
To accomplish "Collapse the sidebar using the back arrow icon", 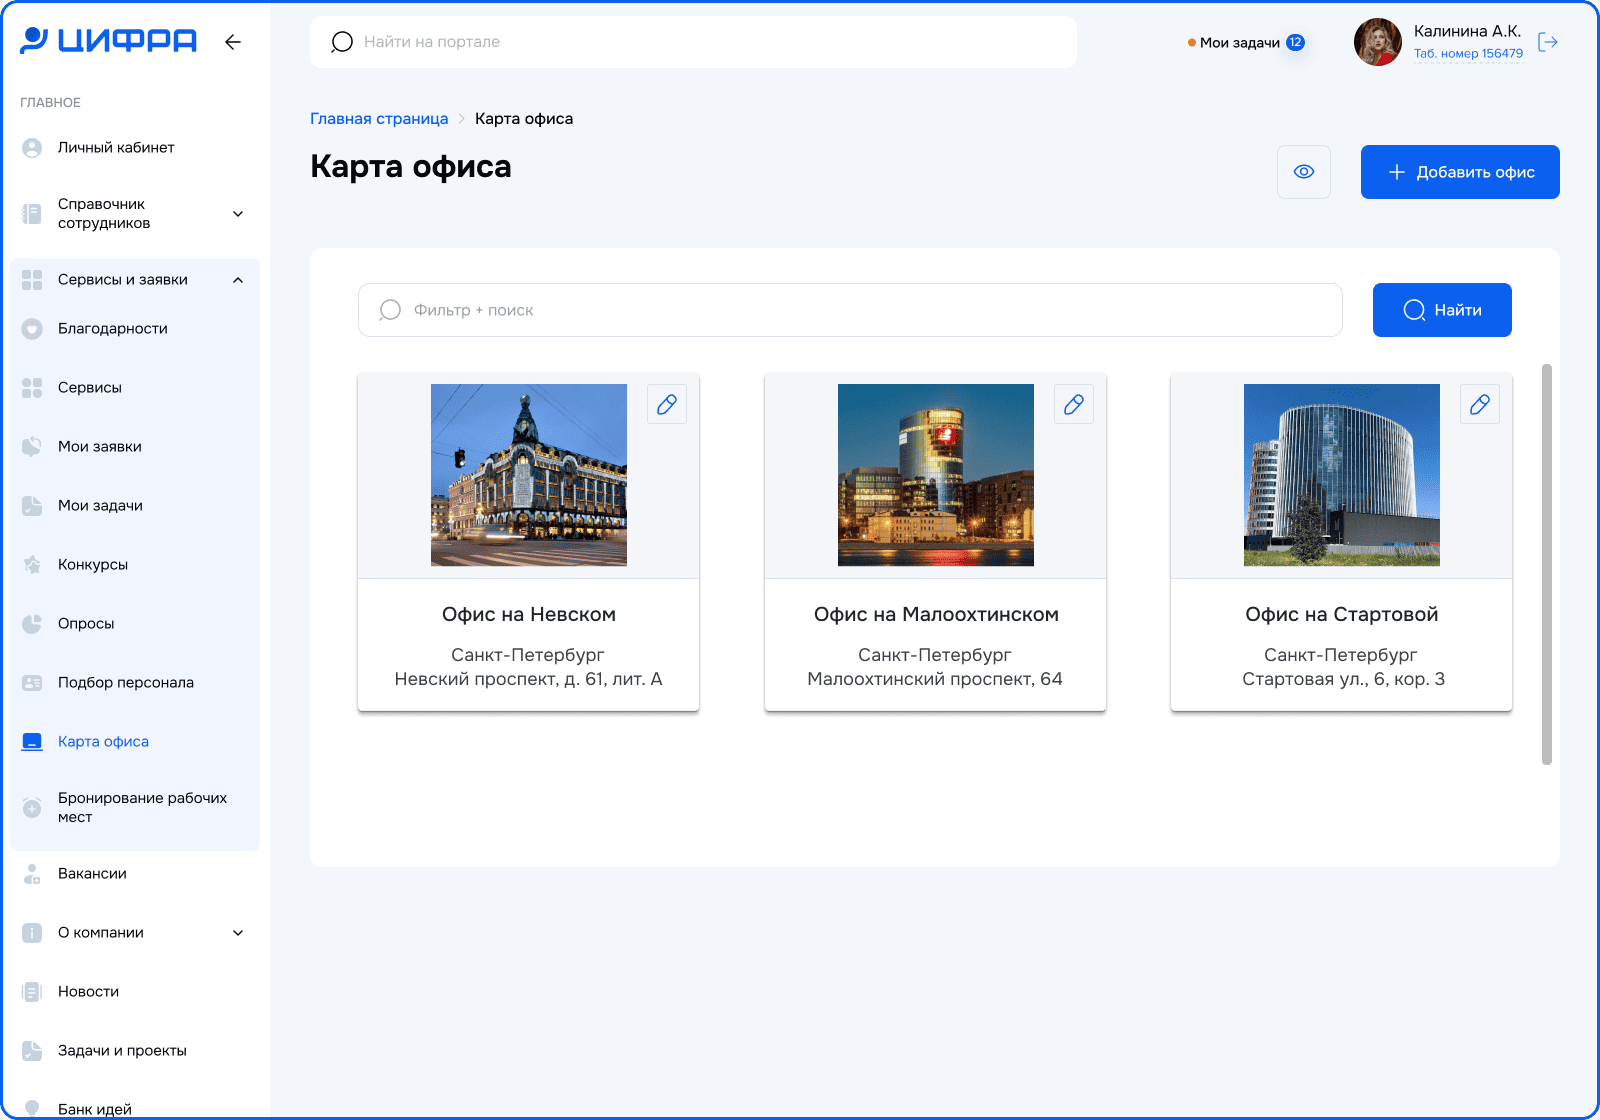I will pos(232,41).
